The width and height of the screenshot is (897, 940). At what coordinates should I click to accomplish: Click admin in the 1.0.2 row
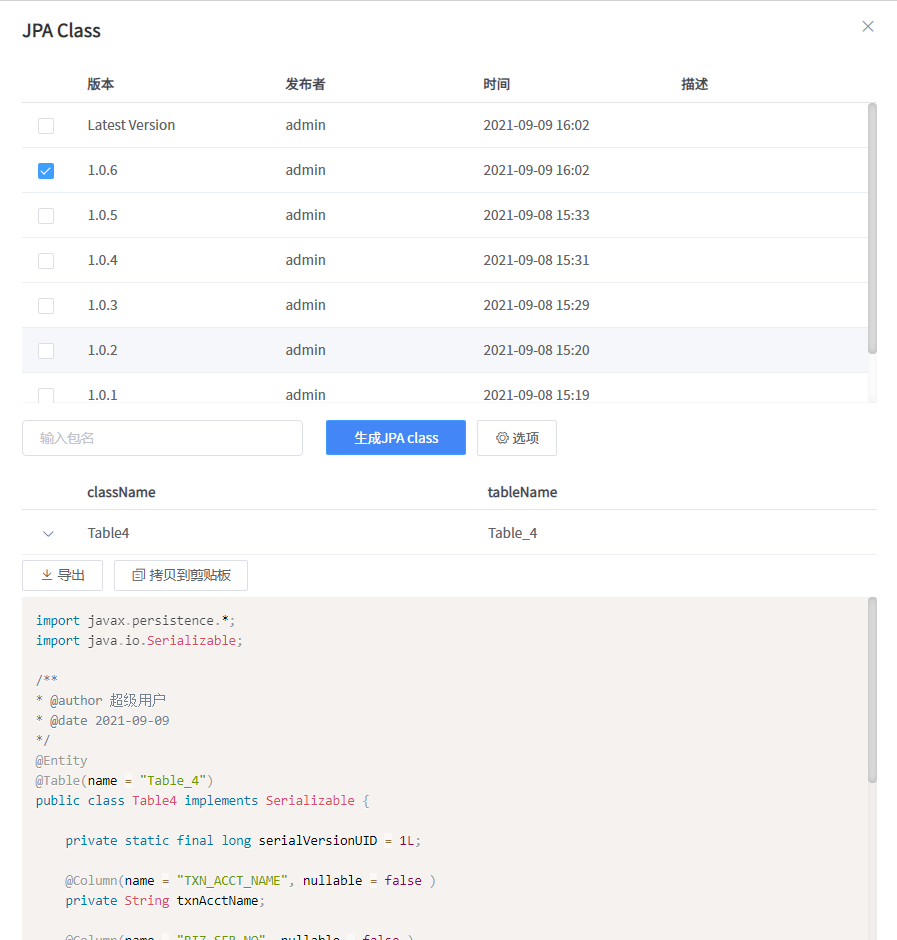[305, 350]
